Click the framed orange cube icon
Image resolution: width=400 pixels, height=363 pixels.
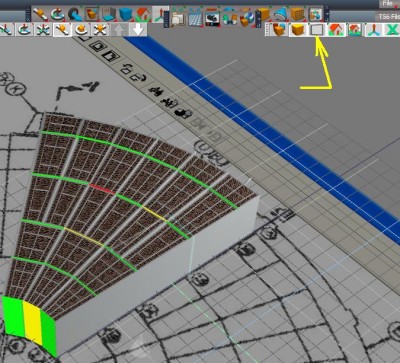tap(91, 14)
